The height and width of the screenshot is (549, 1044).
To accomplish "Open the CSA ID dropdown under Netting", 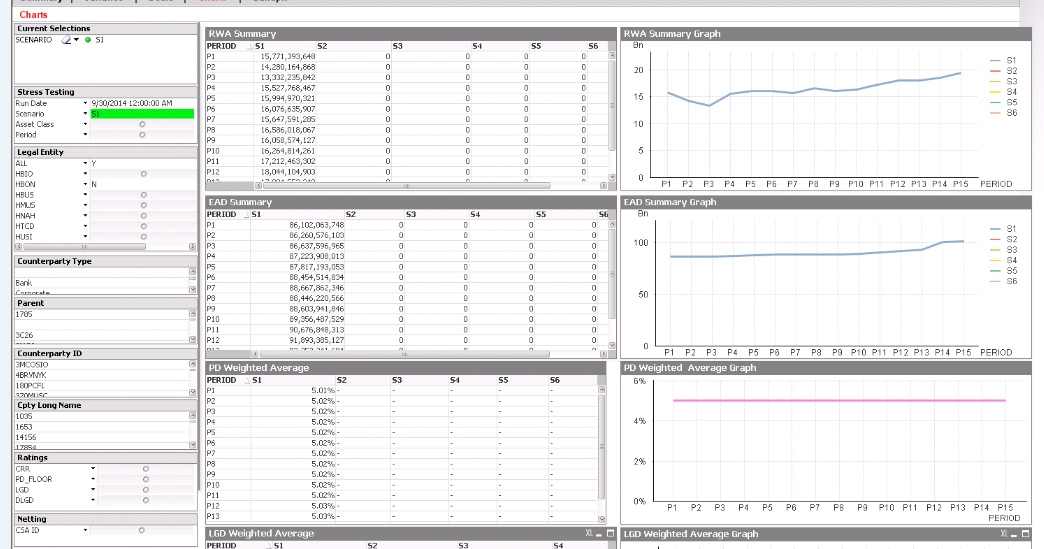I will point(86,530).
